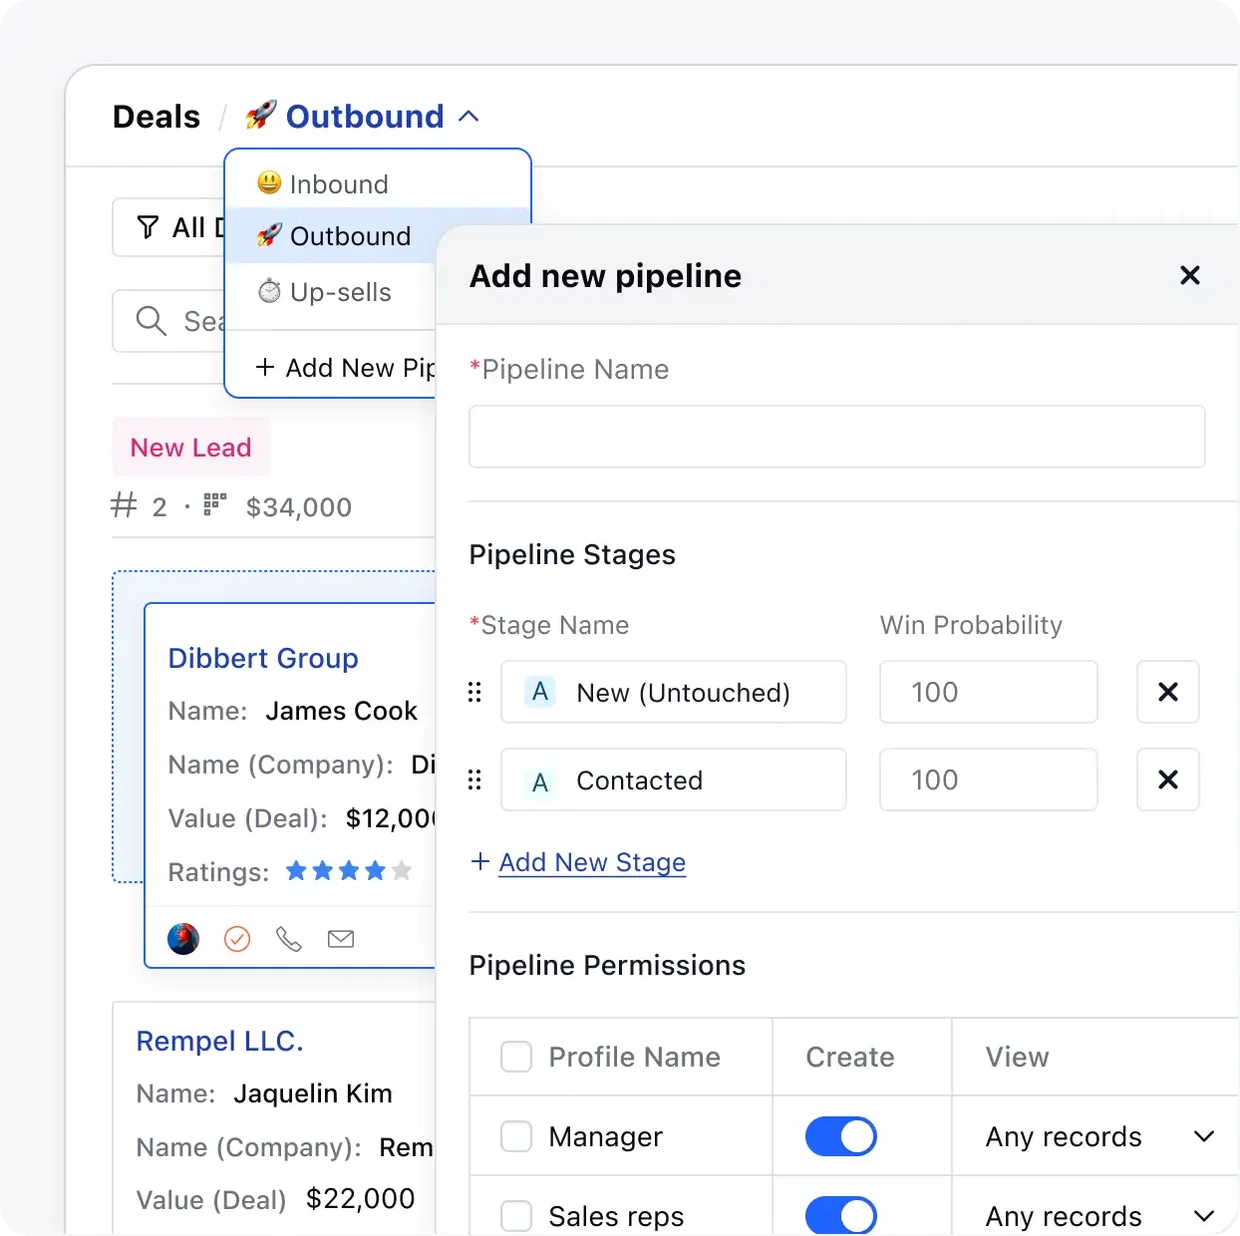Click the Jaquelin Kim name value
This screenshot has width=1240, height=1236.
click(x=313, y=1094)
